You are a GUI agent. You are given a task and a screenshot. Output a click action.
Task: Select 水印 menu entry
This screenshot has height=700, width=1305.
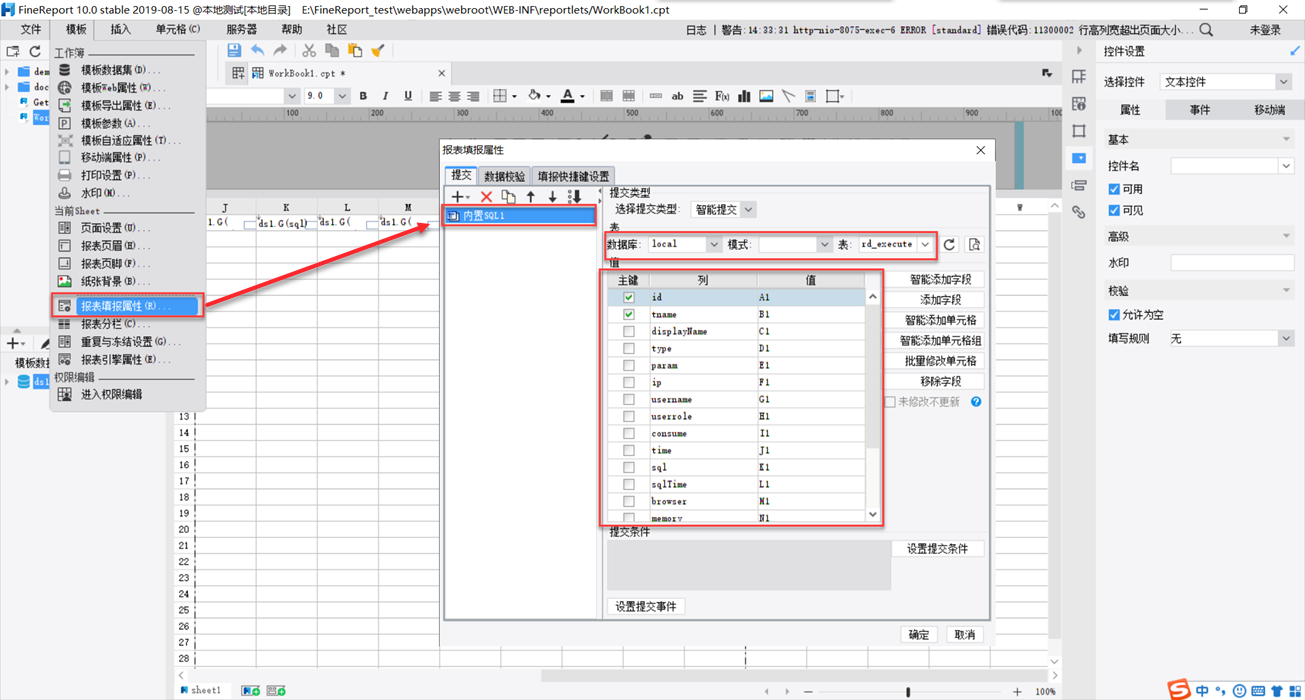(x=106, y=193)
